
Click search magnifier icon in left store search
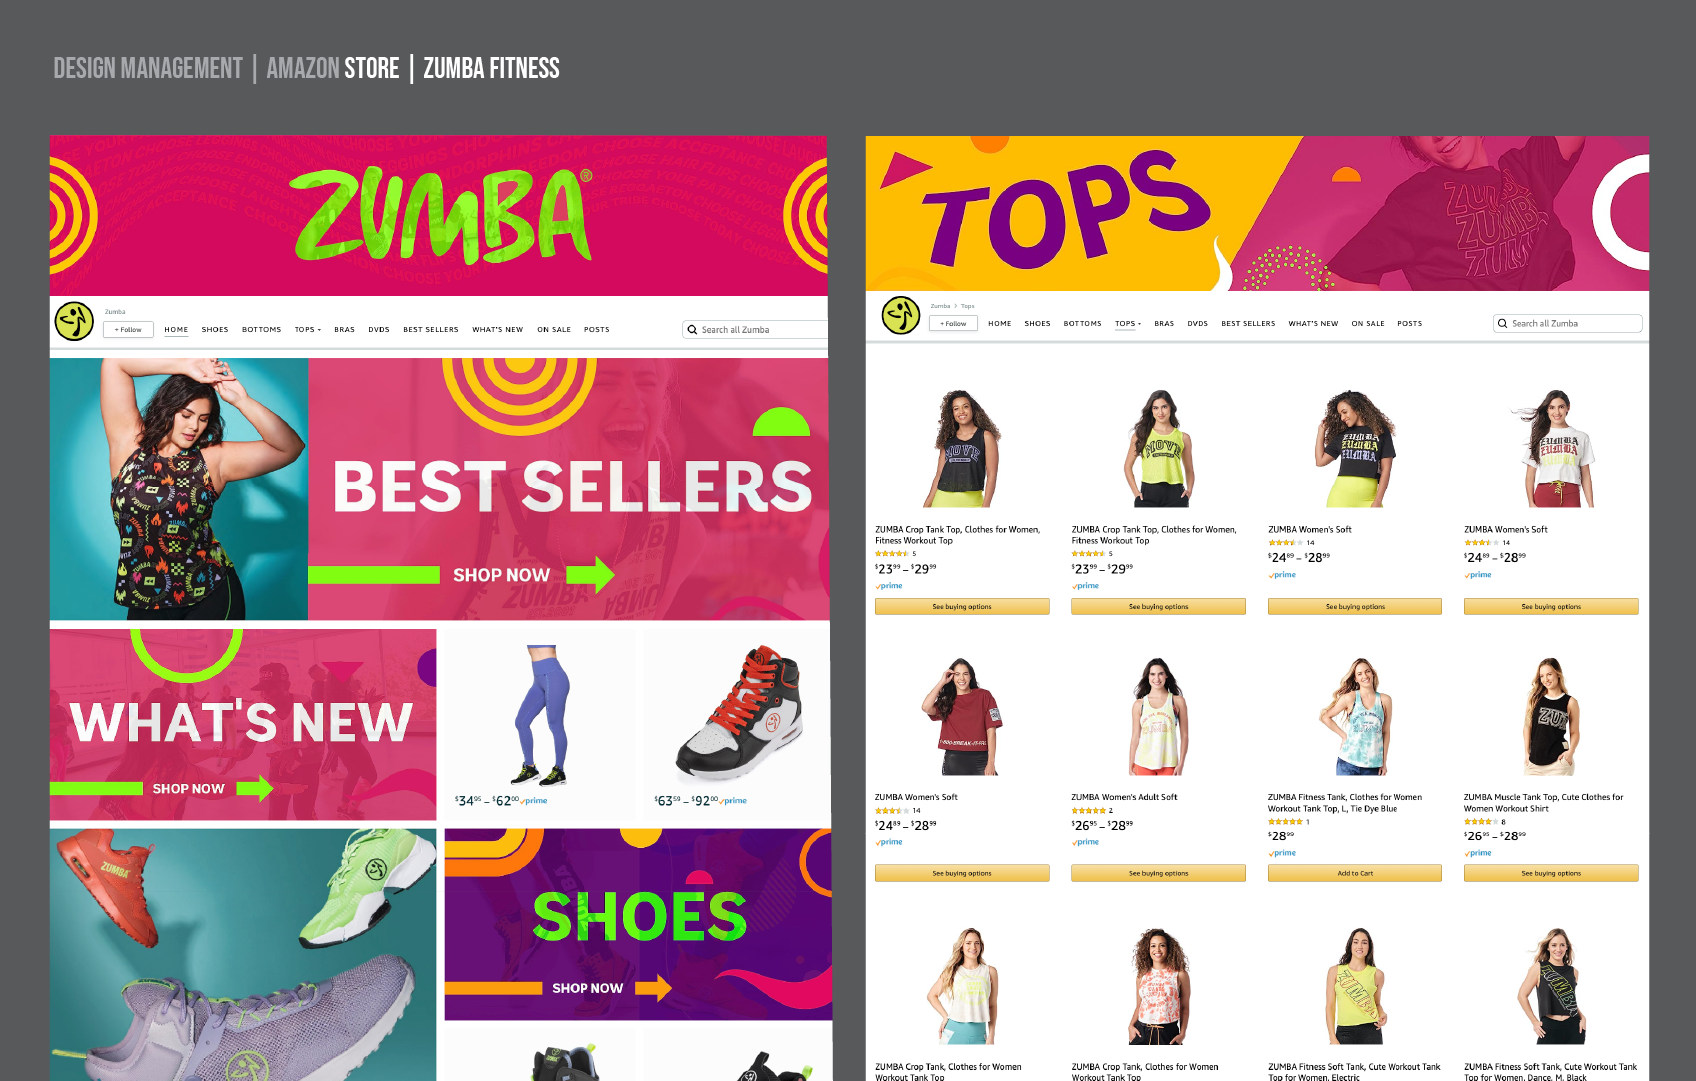tap(692, 329)
